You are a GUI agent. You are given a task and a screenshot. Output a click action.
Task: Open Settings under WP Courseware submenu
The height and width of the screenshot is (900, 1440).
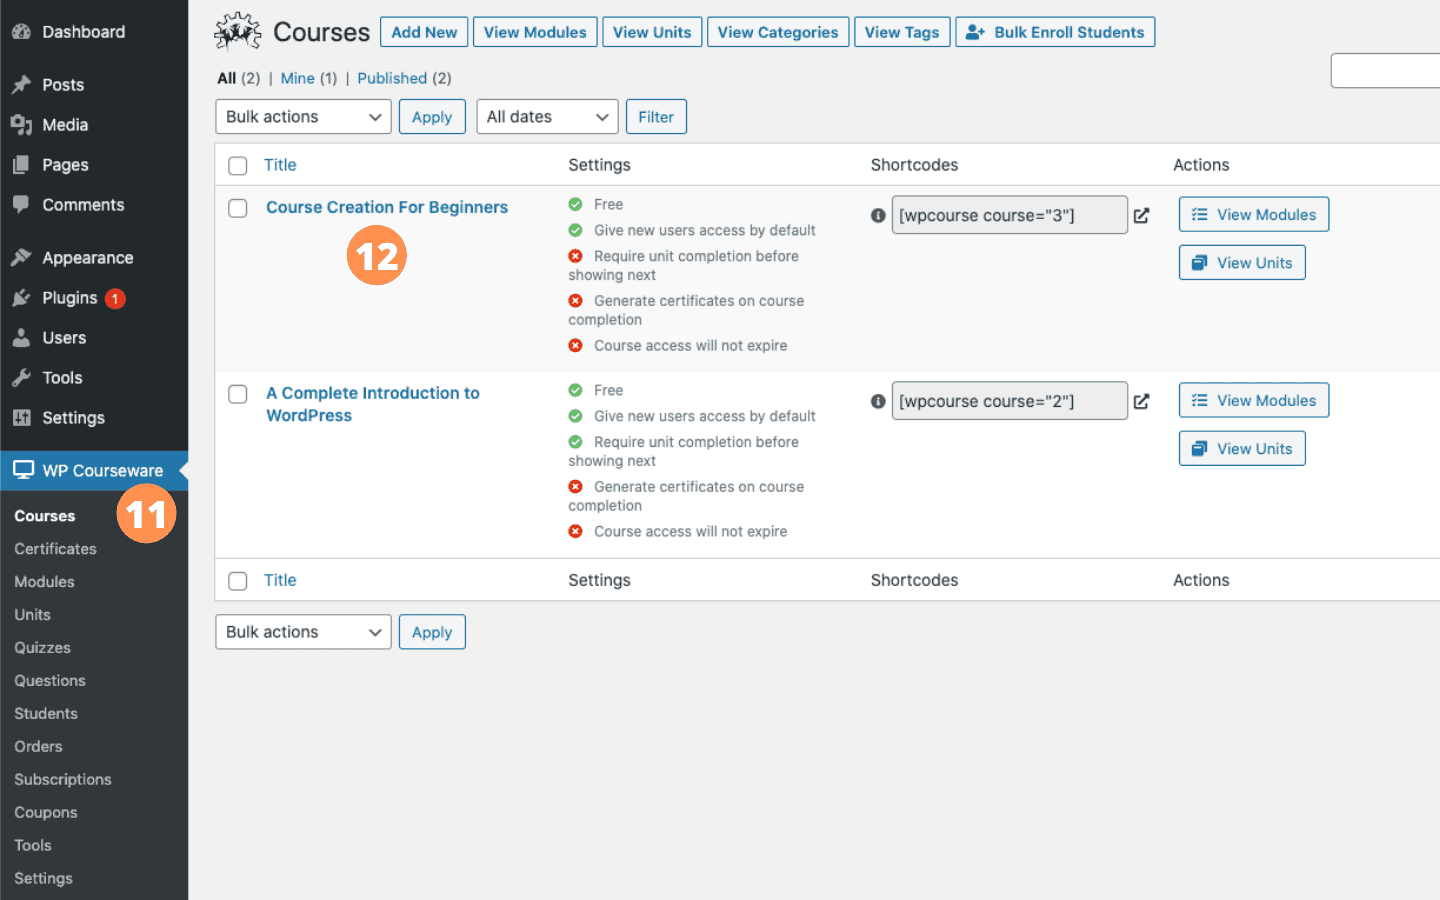pyautogui.click(x=43, y=879)
